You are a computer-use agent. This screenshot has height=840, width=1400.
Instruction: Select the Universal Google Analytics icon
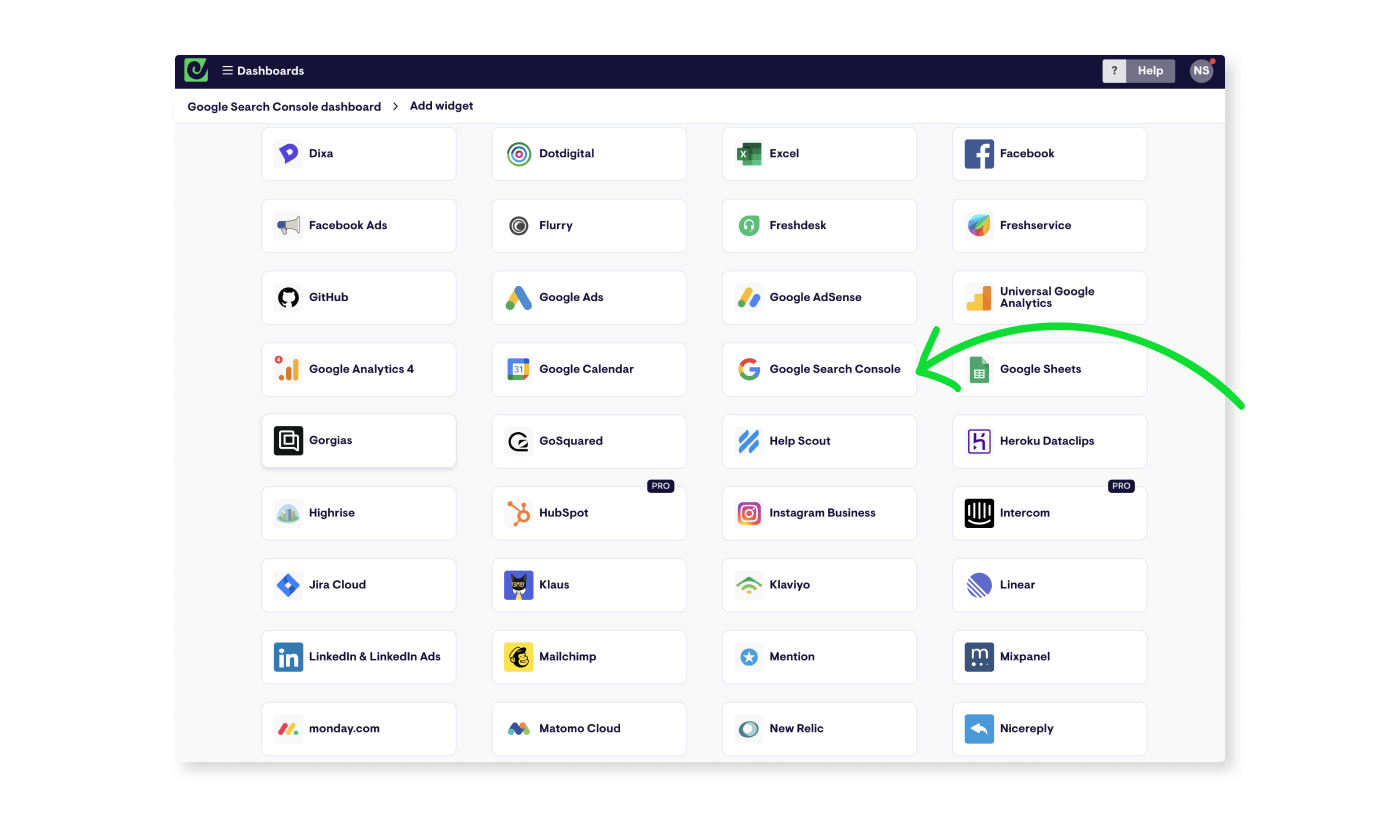pos(979,298)
